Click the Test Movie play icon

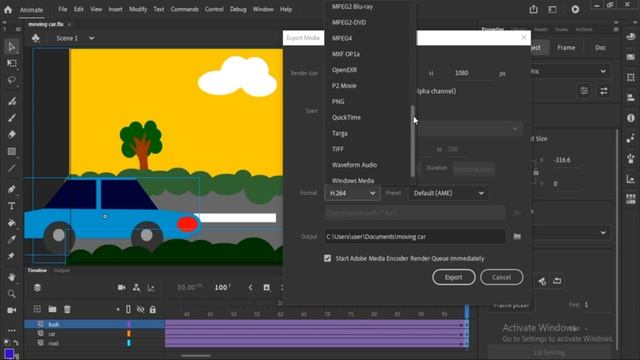[x=575, y=9]
